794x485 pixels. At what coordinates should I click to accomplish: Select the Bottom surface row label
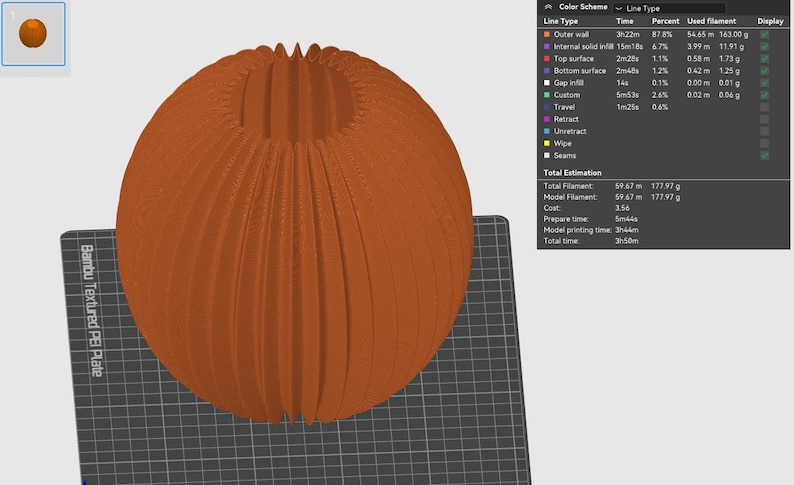(x=580, y=71)
